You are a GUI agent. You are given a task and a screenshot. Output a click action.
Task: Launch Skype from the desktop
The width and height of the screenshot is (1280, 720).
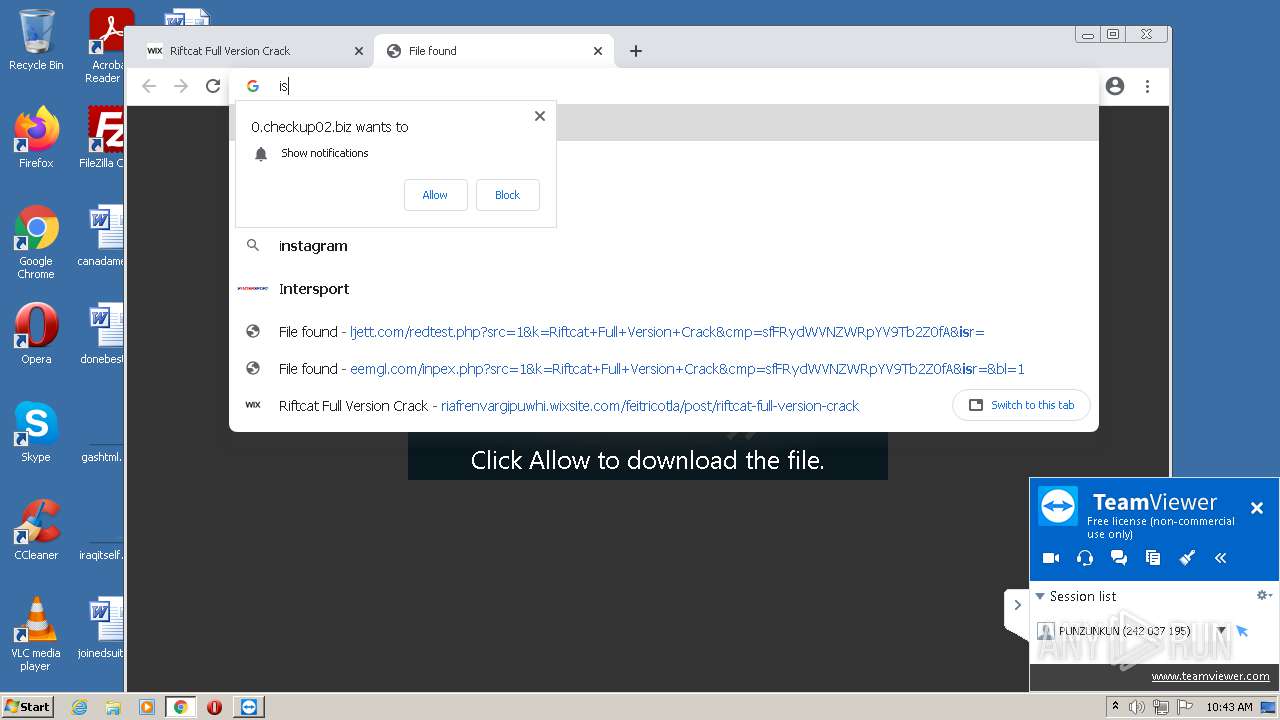36,431
